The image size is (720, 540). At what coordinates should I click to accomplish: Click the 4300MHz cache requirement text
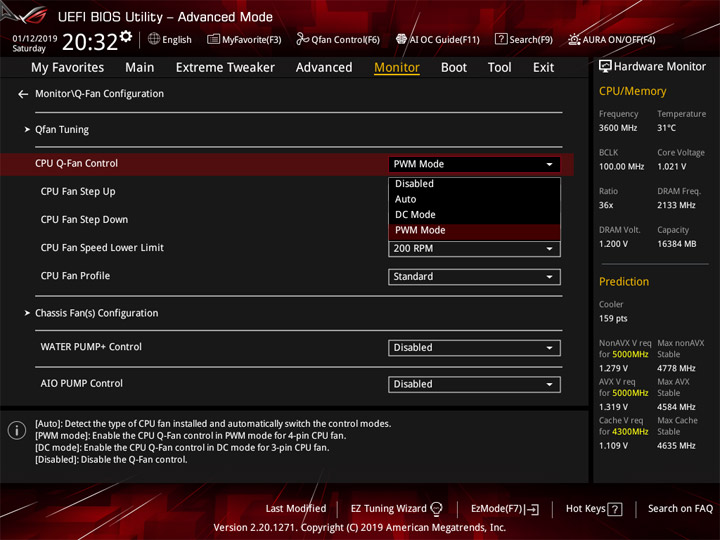pyautogui.click(x=630, y=432)
